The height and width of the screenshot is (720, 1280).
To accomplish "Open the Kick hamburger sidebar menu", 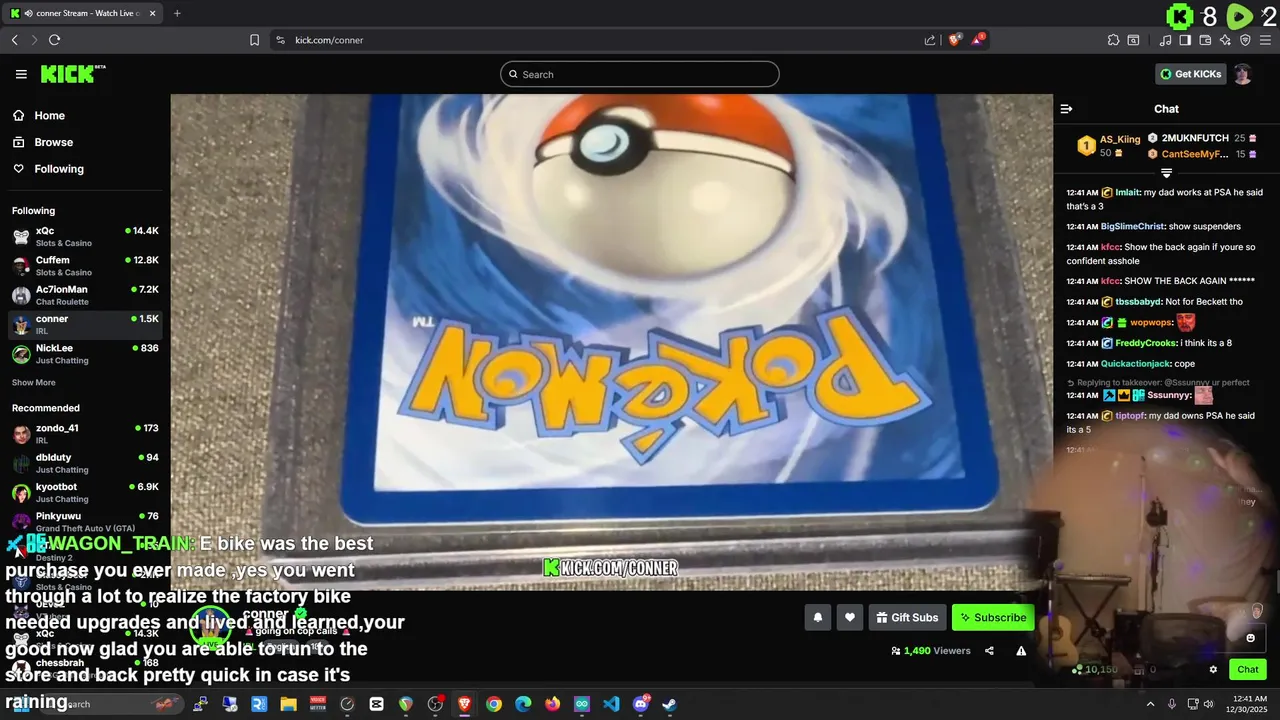I will 21,74.
